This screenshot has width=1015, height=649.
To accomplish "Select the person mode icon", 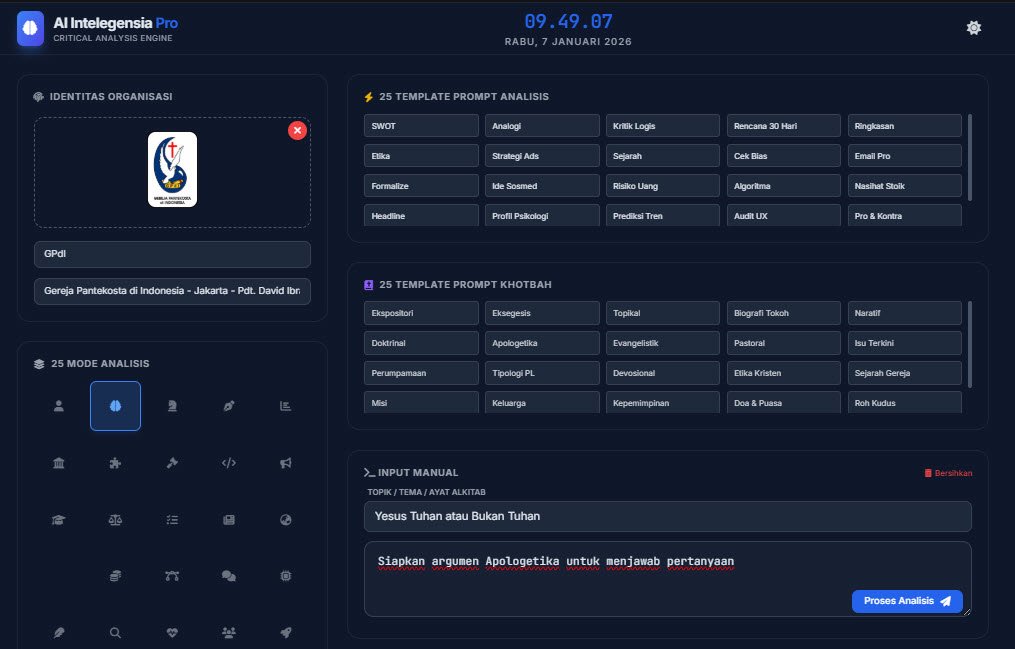I will (59, 406).
